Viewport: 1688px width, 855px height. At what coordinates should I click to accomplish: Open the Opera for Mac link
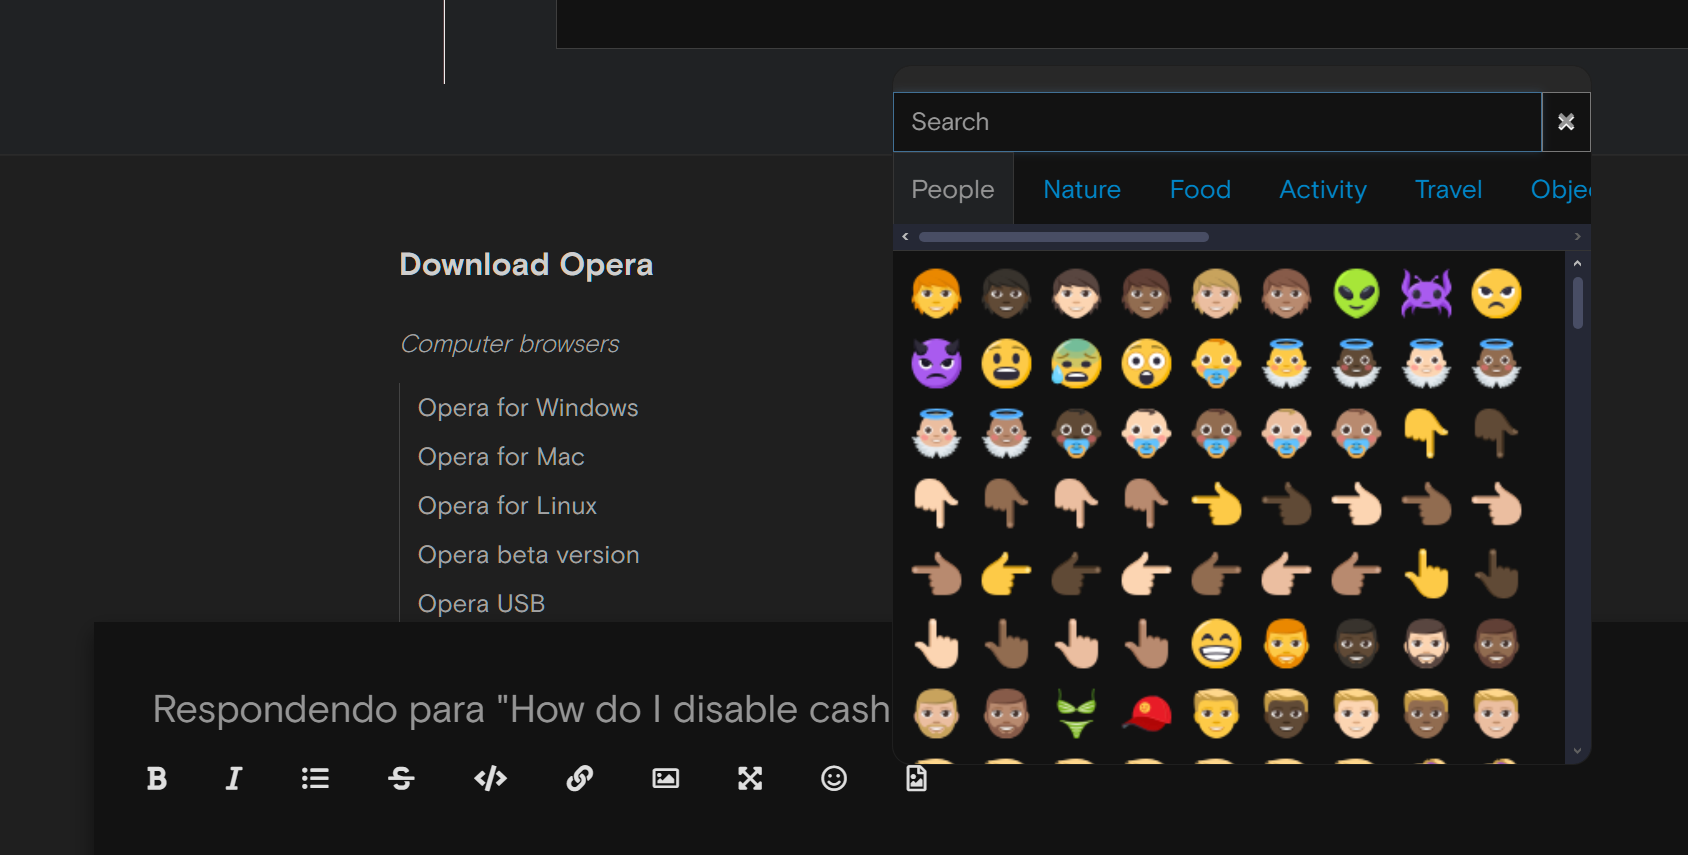pyautogui.click(x=501, y=457)
